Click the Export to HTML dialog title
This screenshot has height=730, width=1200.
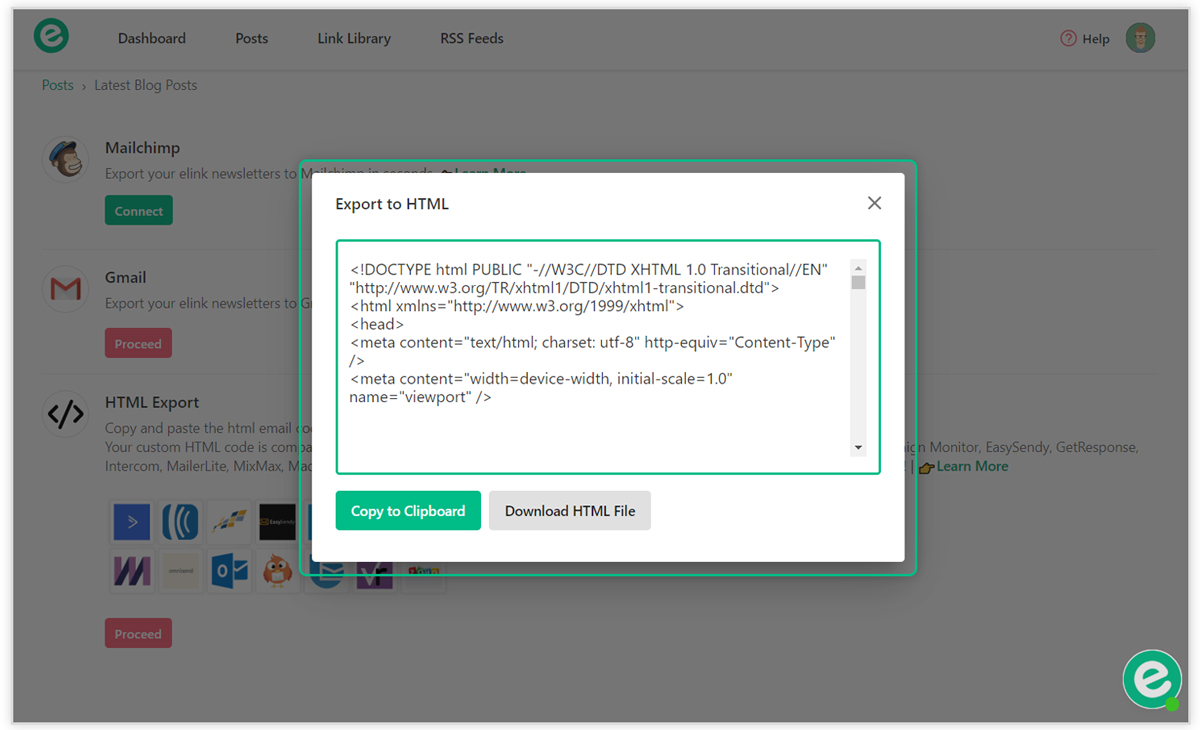coord(392,204)
